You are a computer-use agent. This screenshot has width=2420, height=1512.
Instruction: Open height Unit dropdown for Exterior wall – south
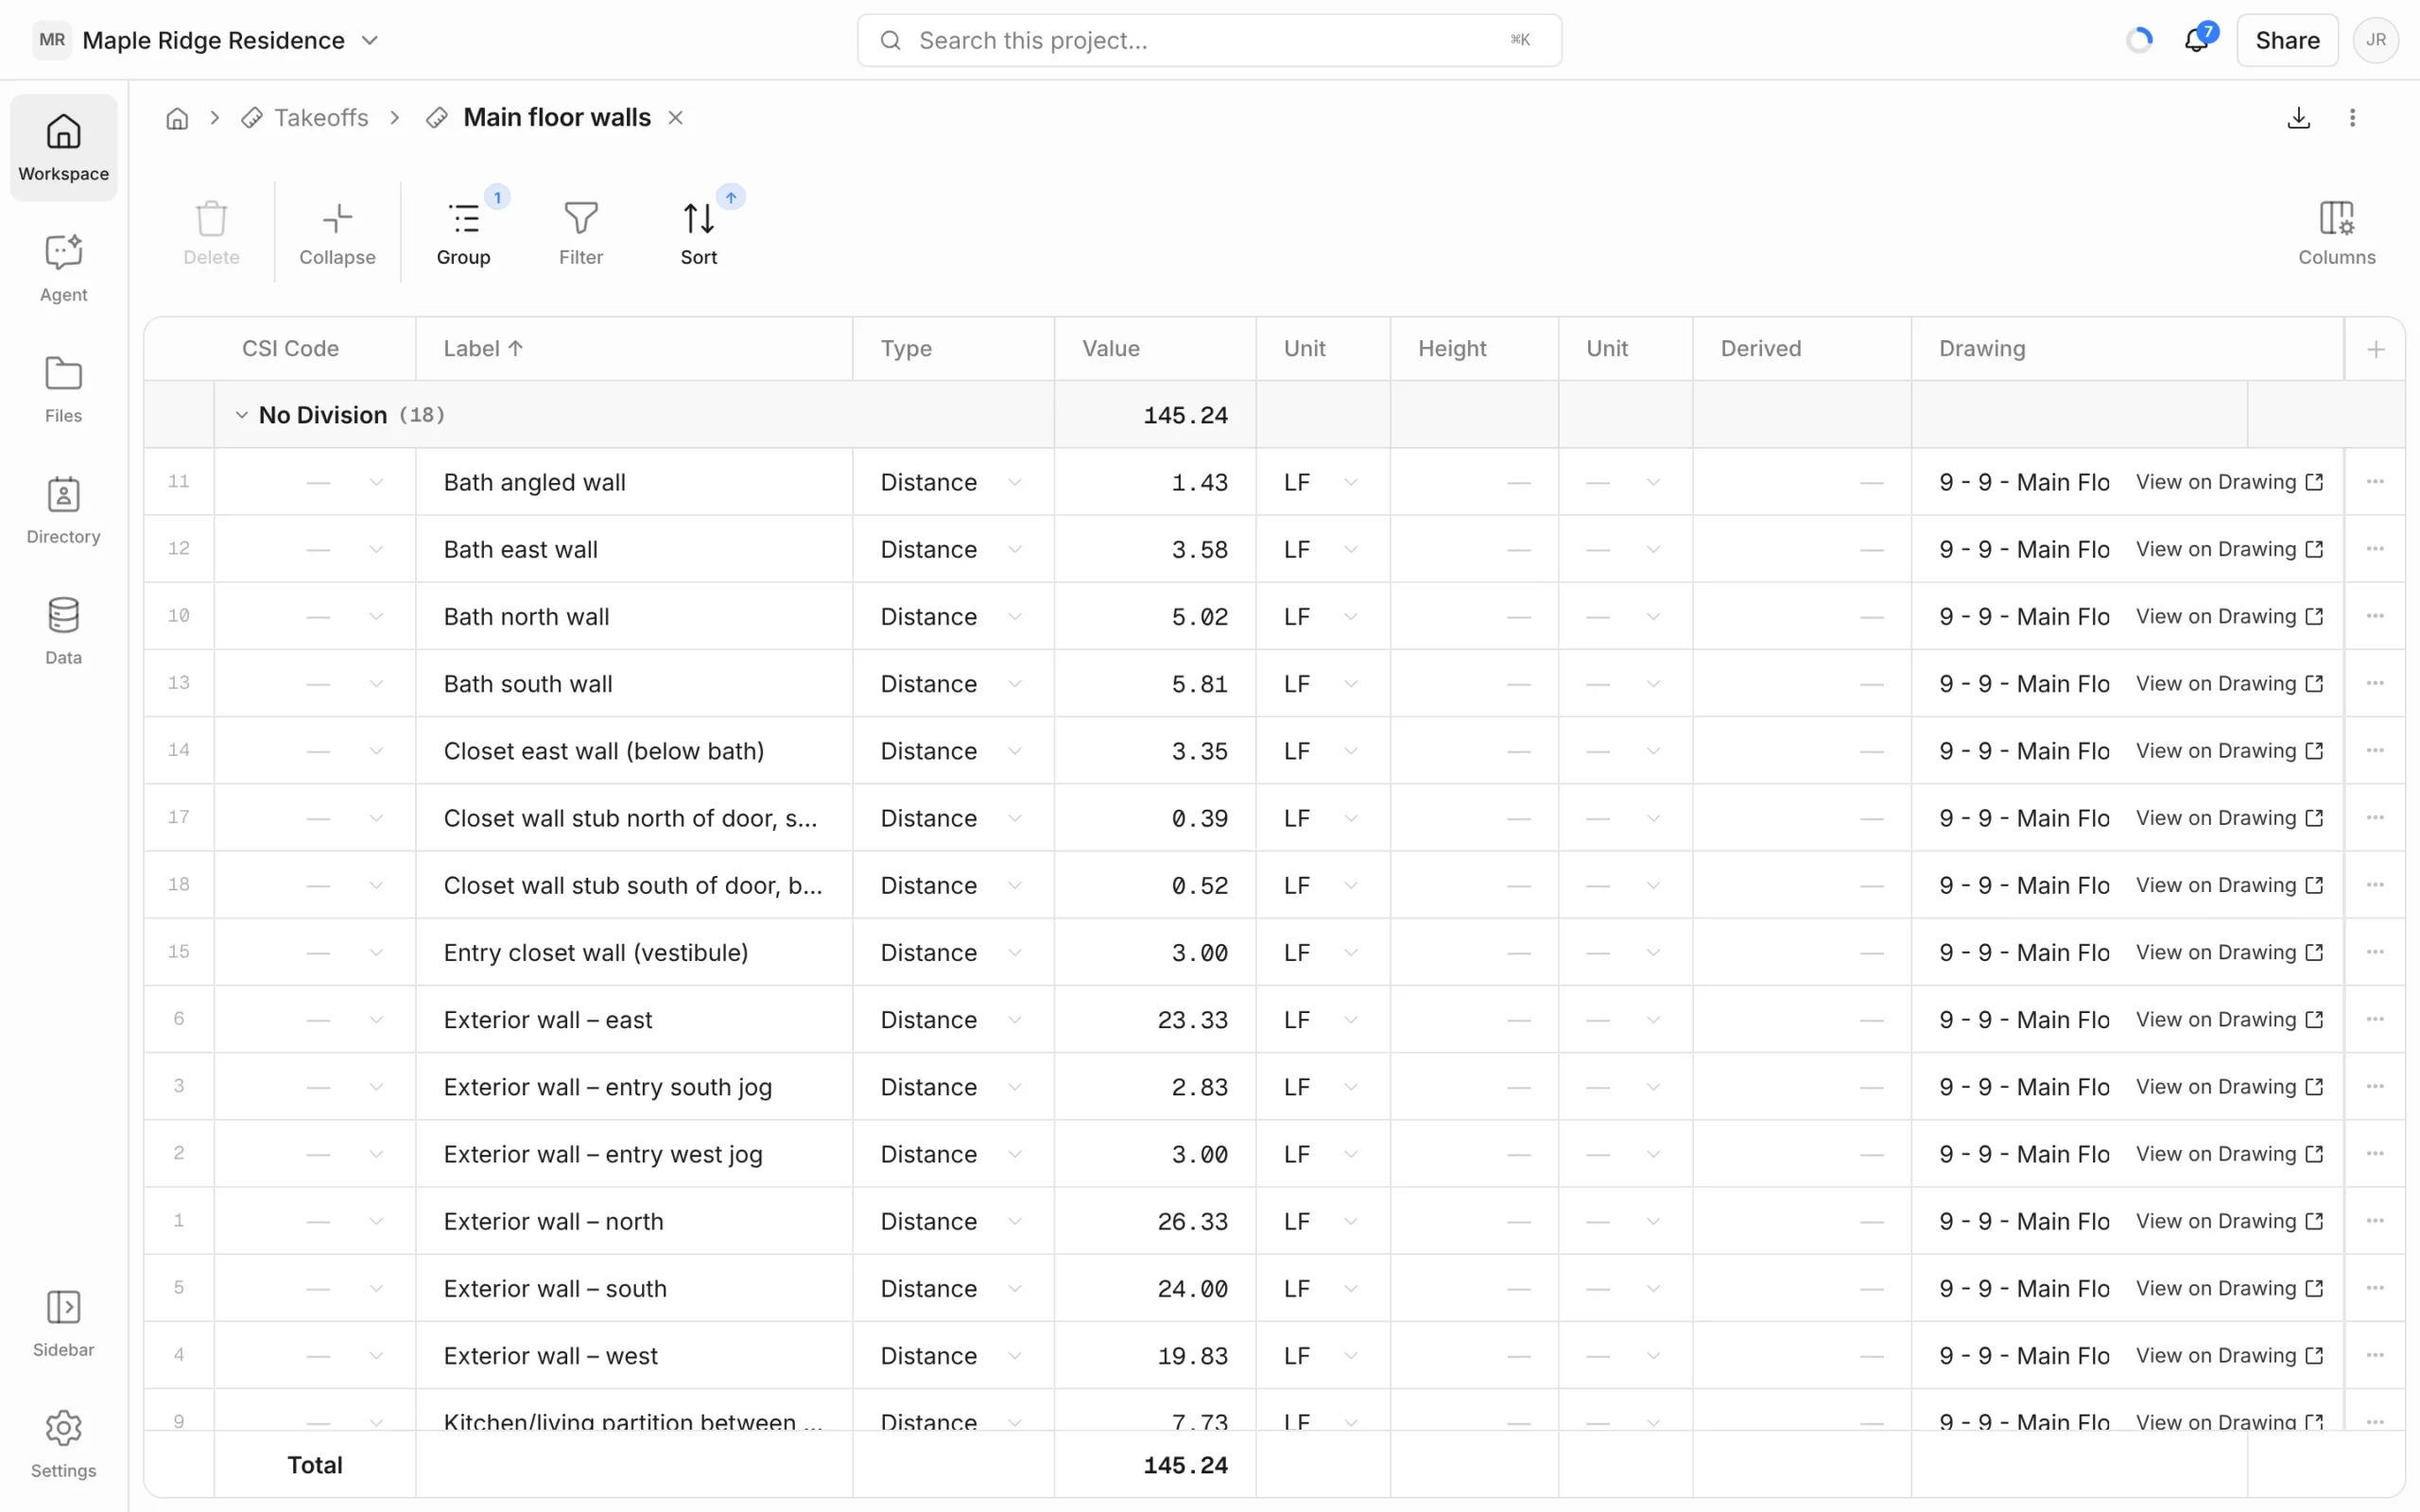(x=1653, y=1289)
